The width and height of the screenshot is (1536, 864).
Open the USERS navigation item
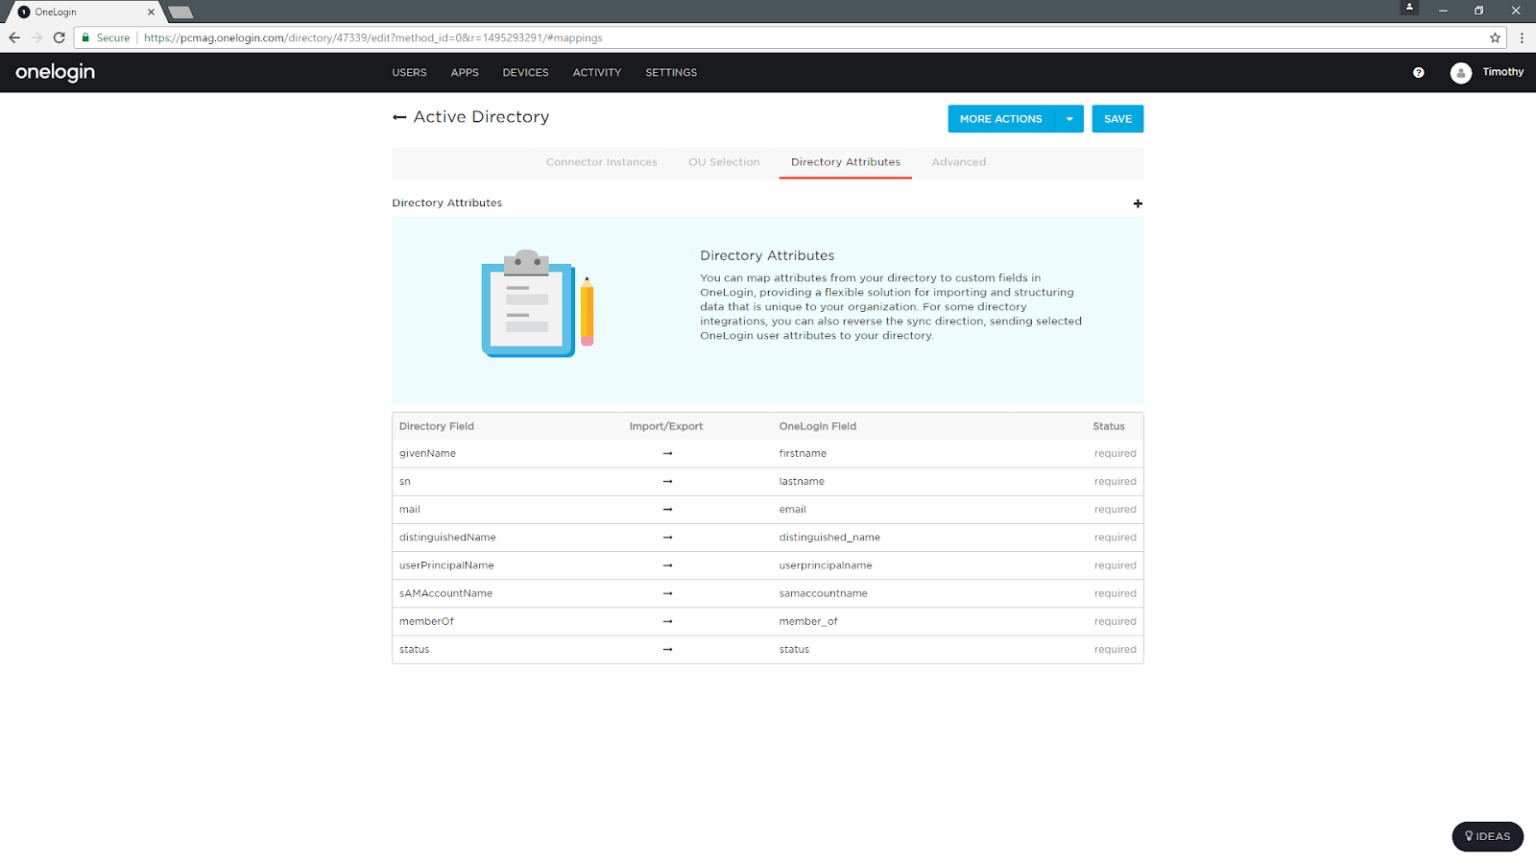point(409,72)
